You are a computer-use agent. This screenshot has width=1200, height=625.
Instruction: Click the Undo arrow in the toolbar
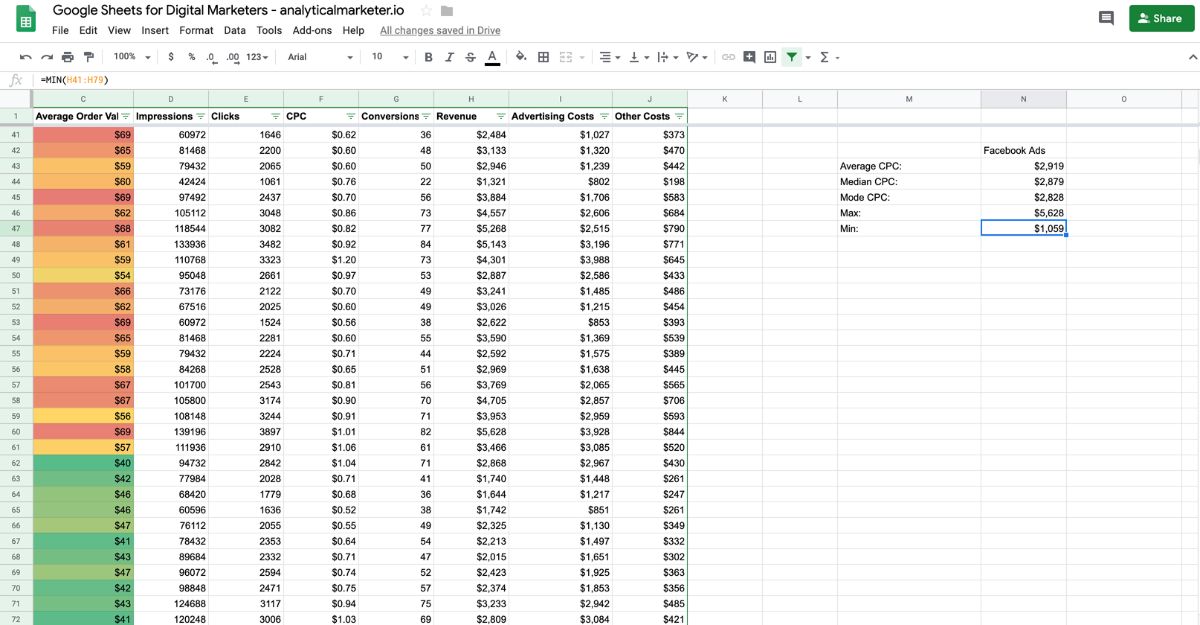click(25, 57)
